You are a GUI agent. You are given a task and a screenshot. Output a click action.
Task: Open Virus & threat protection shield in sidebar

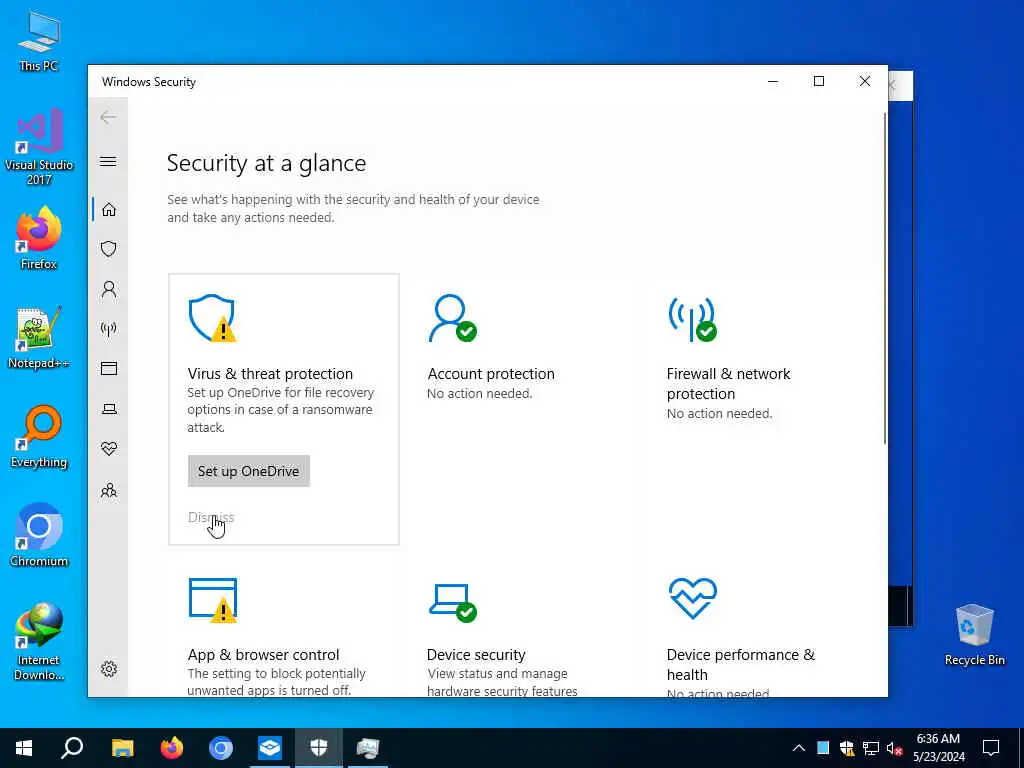pyautogui.click(x=108, y=249)
